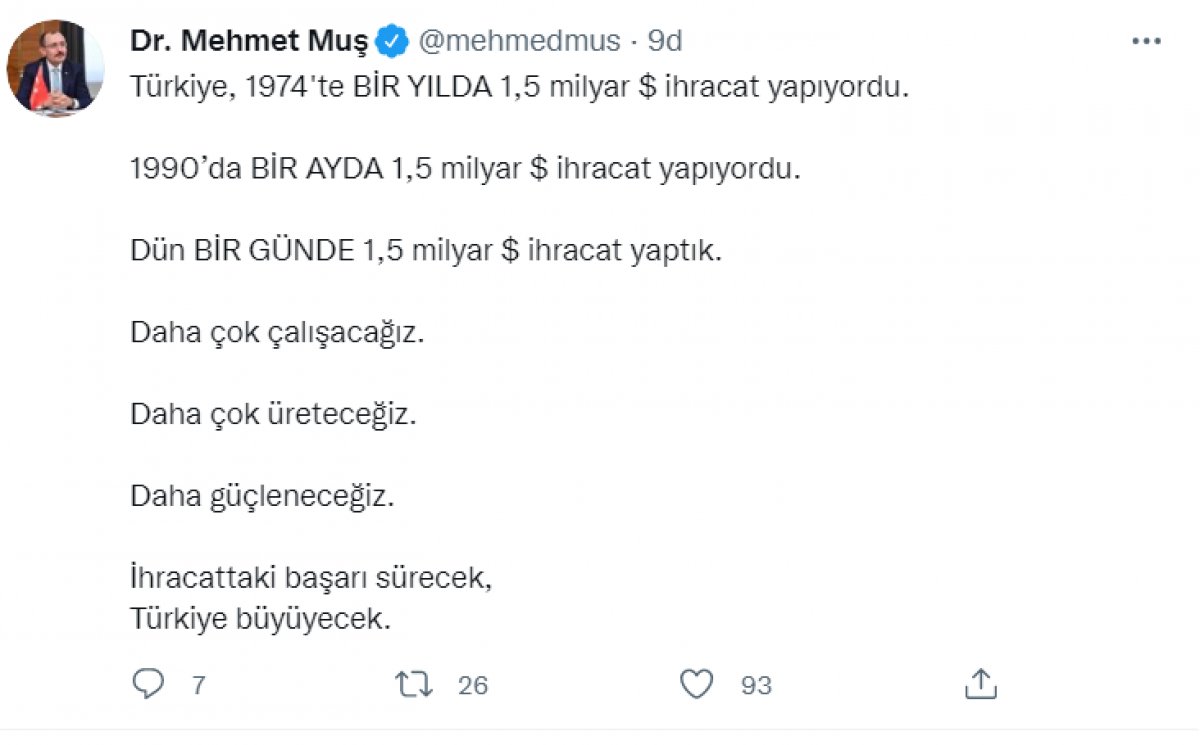The image size is (1200, 745).
Task: Open the @mehmedmus handle link
Action: pos(517,42)
